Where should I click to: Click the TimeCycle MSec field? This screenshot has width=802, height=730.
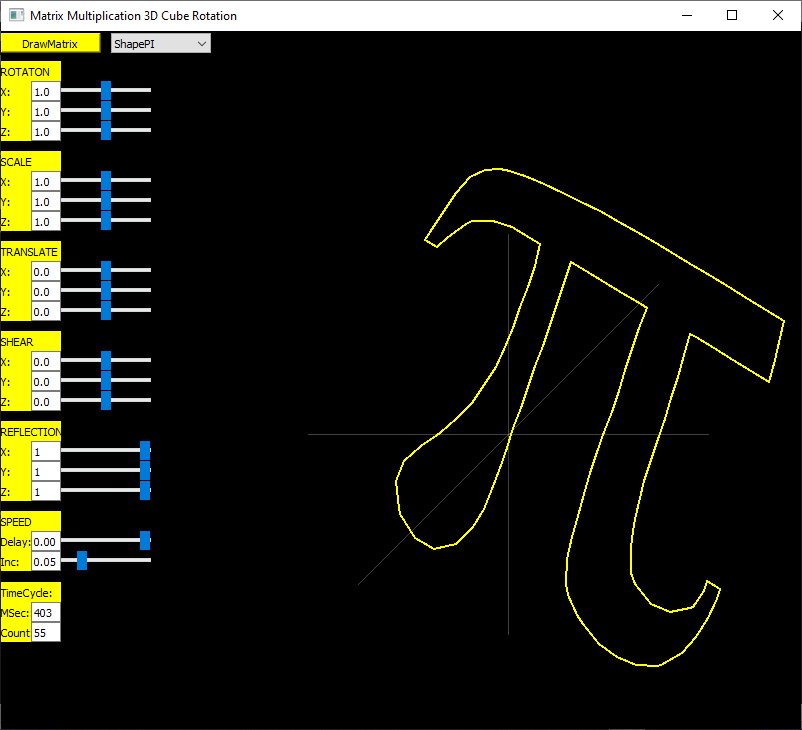(46, 612)
